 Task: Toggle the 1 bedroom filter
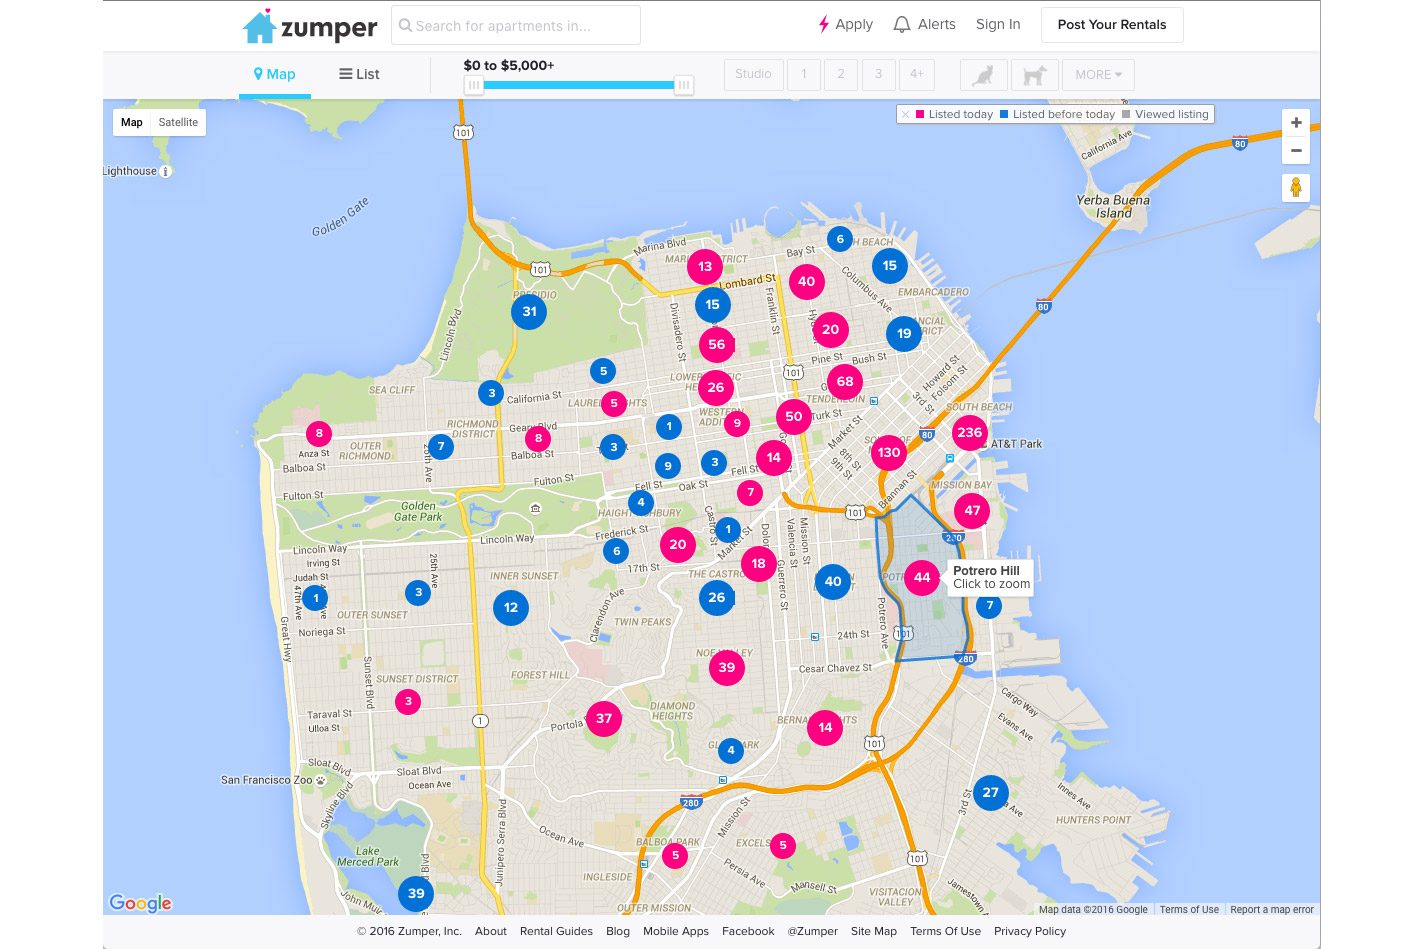click(x=804, y=74)
